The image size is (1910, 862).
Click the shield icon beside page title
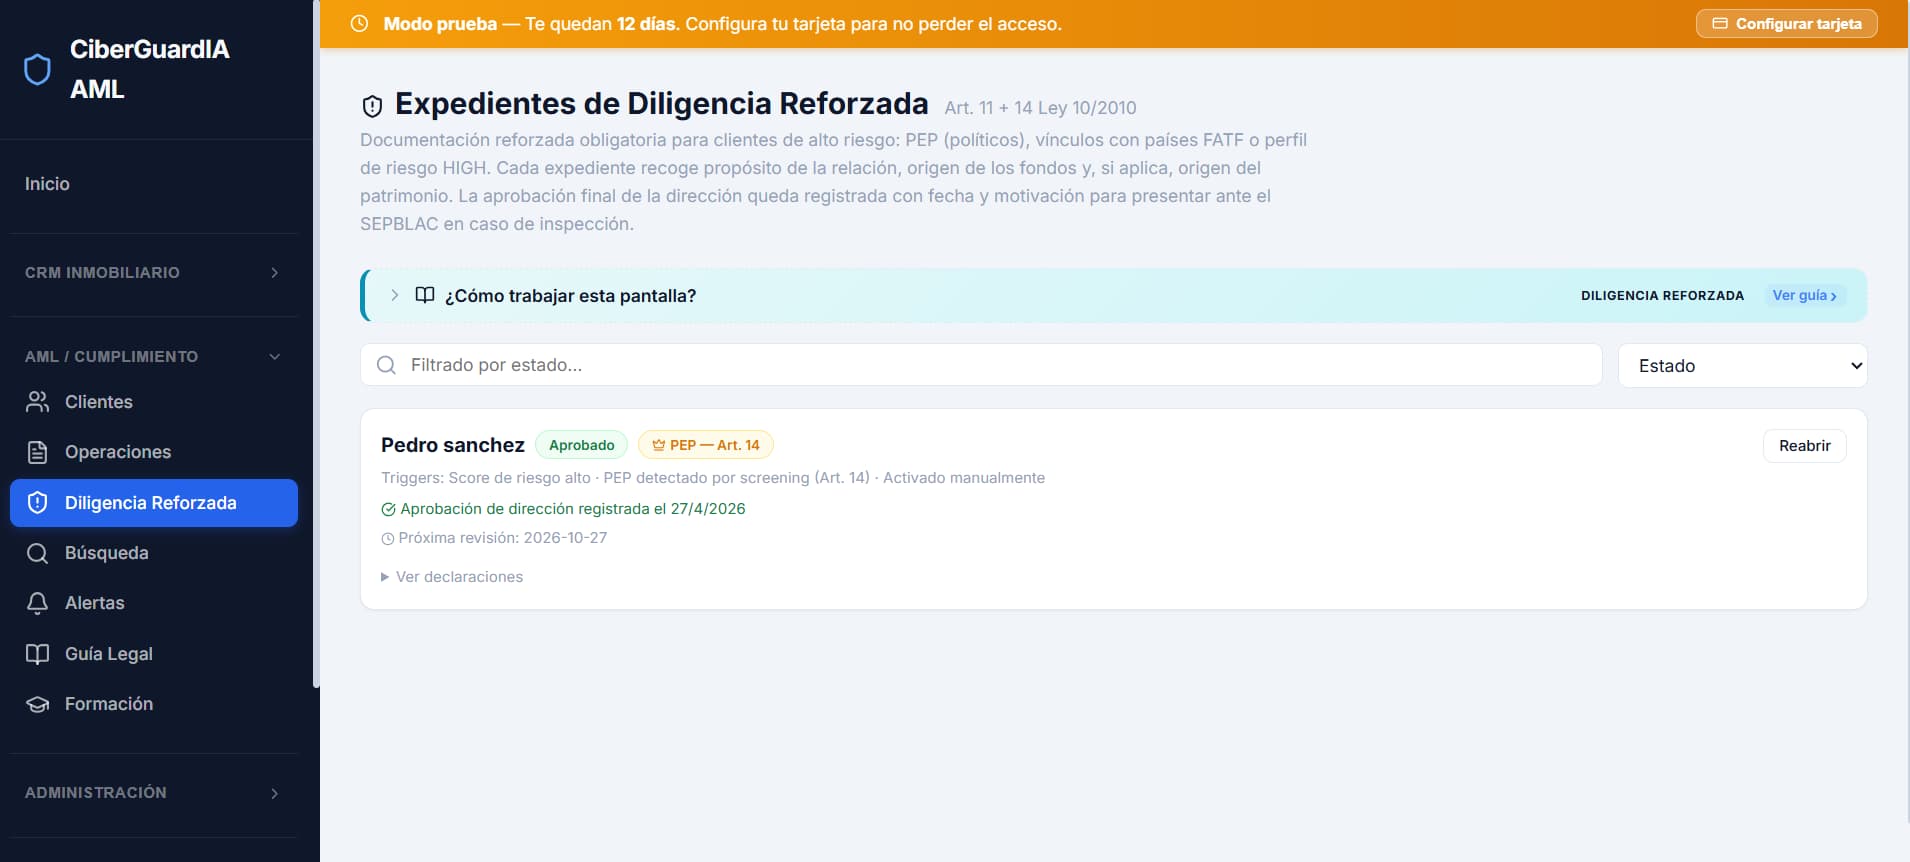pos(372,106)
